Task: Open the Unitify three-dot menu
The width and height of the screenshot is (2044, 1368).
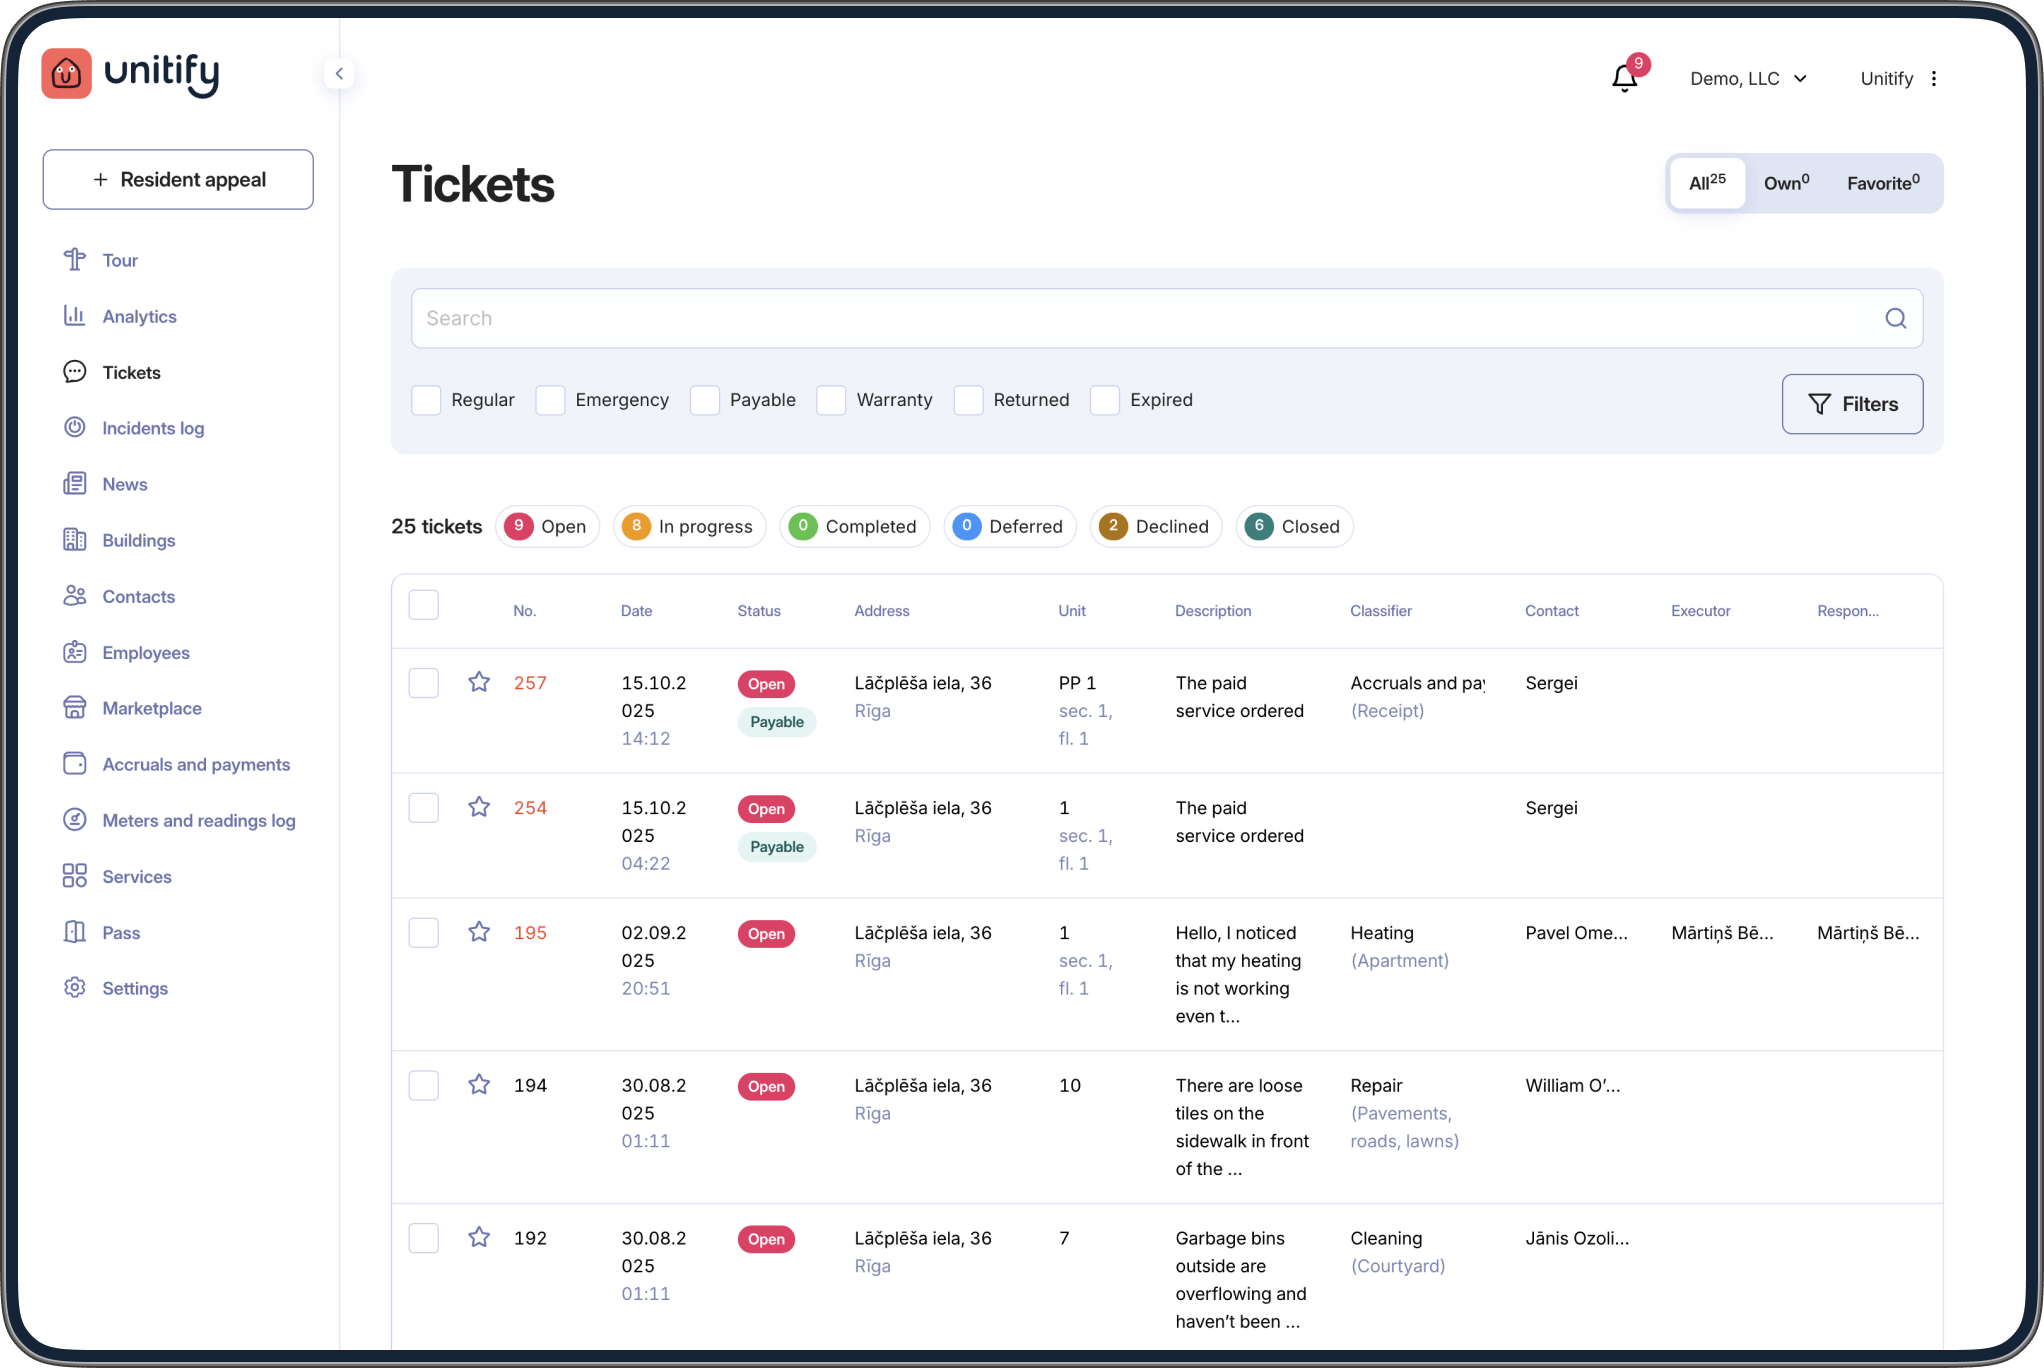Action: pos(1934,78)
